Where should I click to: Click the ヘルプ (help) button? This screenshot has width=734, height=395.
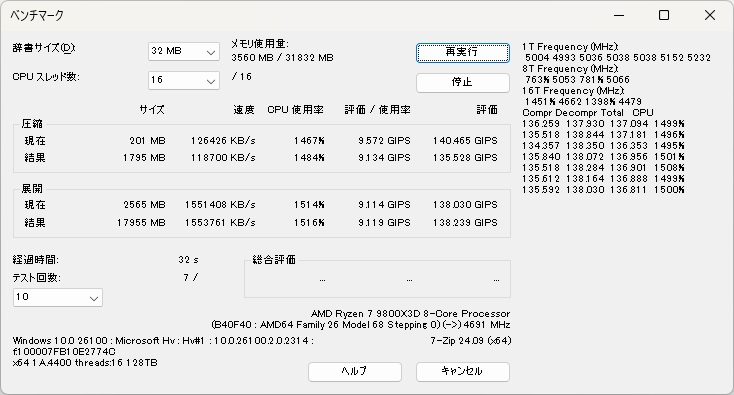click(354, 372)
